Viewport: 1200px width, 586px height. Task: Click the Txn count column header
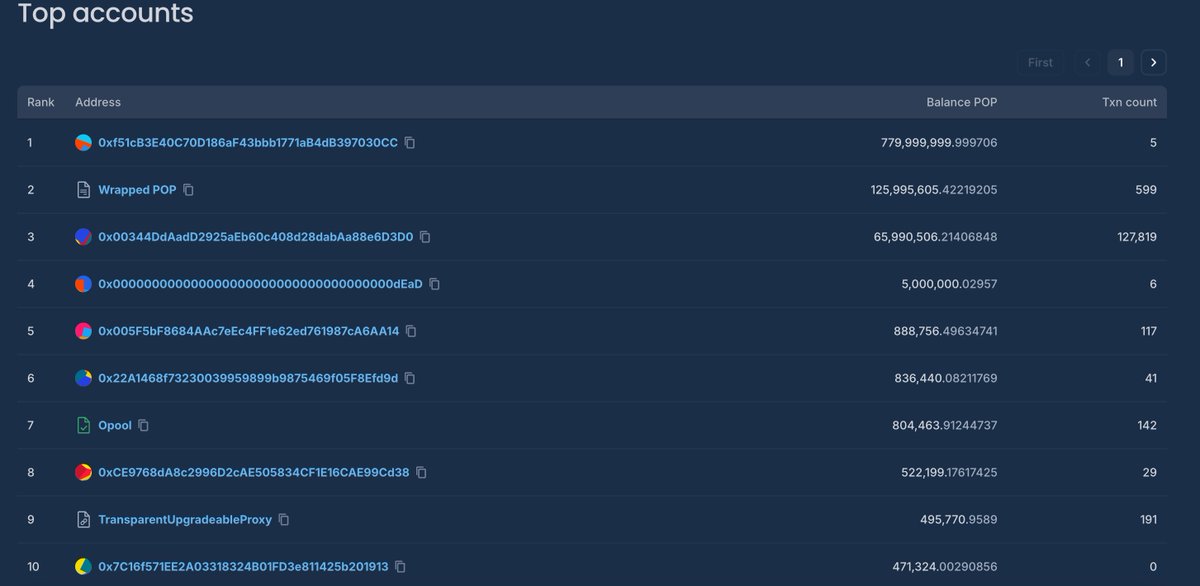pyautogui.click(x=1129, y=102)
